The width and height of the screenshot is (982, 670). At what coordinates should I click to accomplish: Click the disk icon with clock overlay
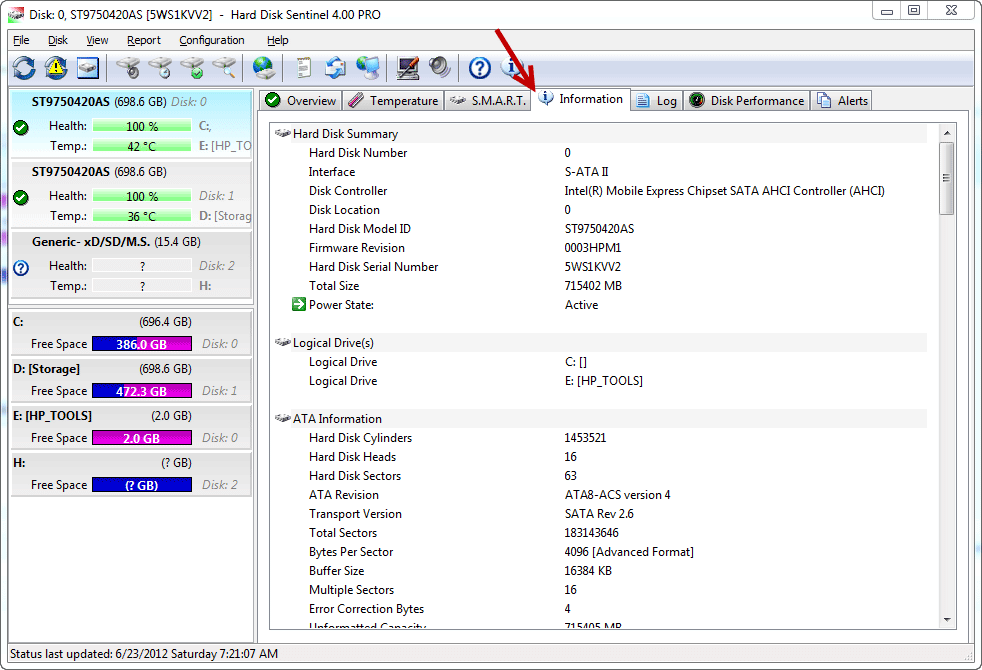click(x=160, y=68)
